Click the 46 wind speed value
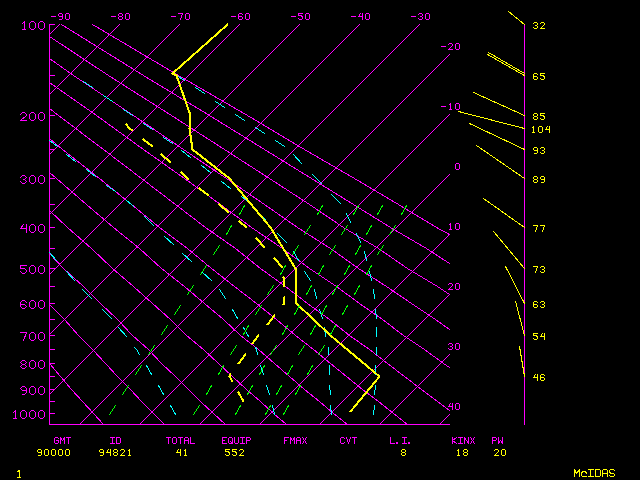The height and width of the screenshot is (480, 640). click(539, 377)
